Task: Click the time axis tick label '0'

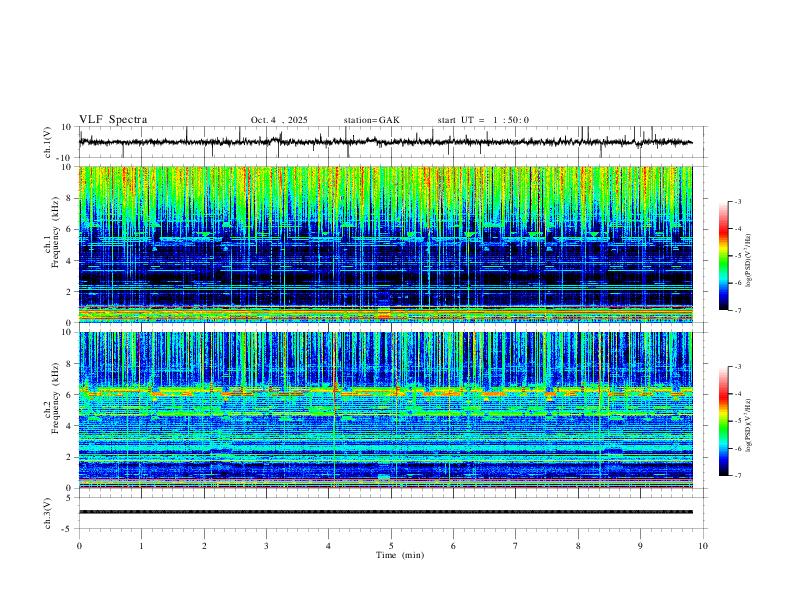Action: point(79,546)
